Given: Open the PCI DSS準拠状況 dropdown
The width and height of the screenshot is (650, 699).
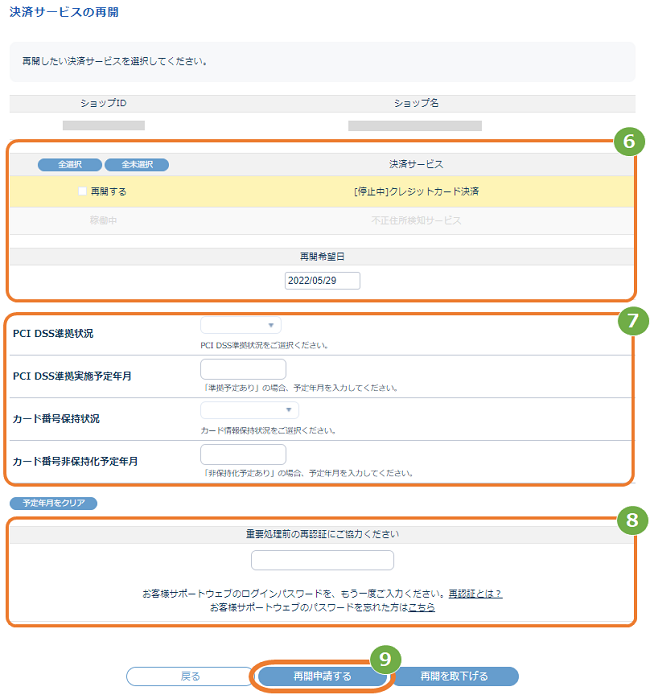Looking at the screenshot, I should click(241, 325).
